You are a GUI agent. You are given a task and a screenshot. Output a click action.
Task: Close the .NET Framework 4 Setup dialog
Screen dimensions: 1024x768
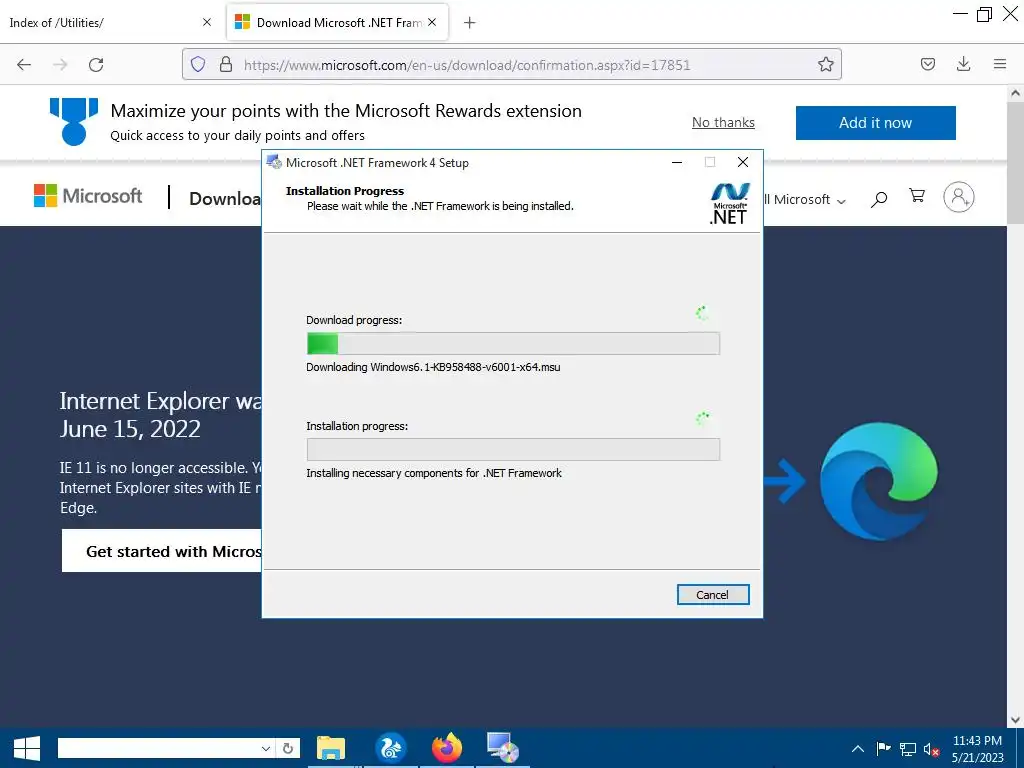coord(743,163)
